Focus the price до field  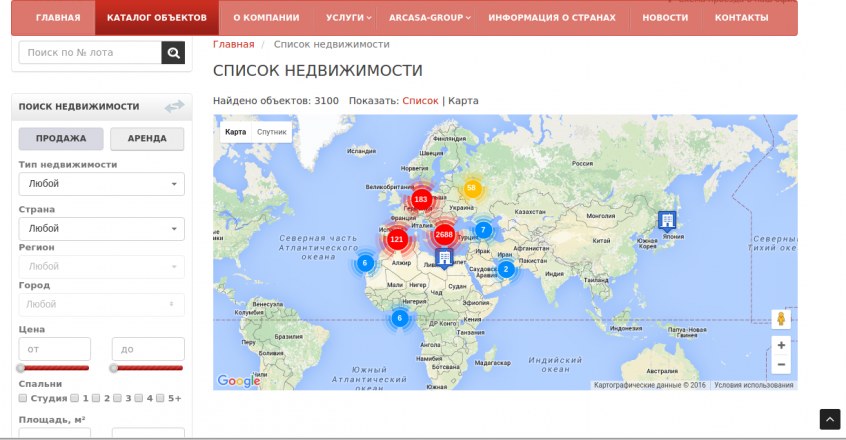148,349
